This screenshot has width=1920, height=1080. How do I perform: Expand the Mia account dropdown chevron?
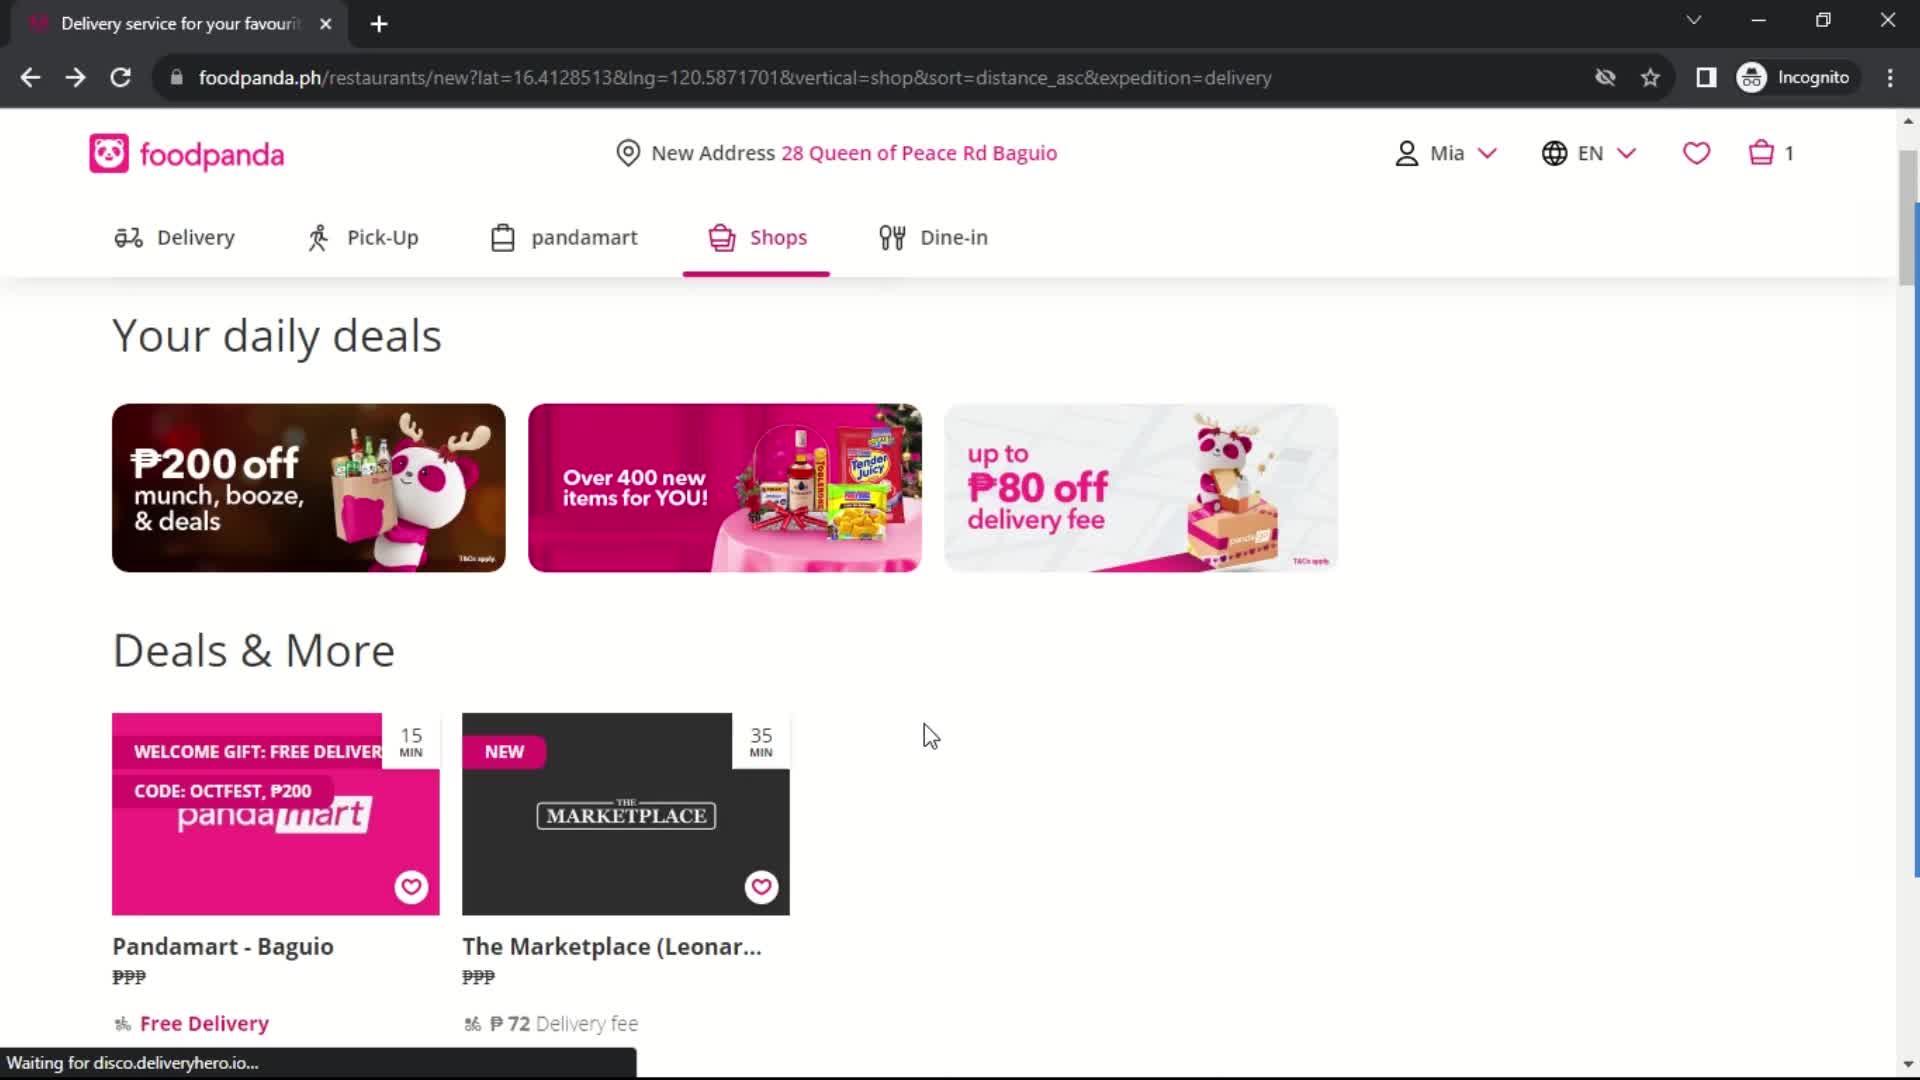coord(1487,153)
